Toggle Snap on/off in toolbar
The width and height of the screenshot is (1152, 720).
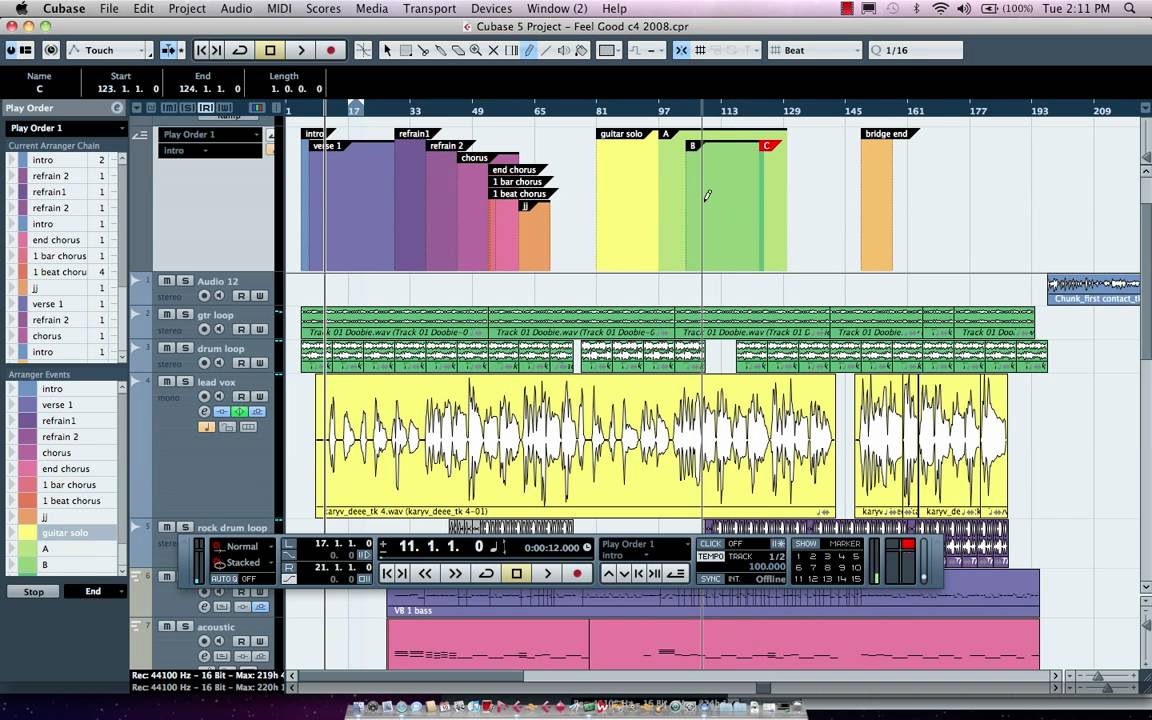[681, 50]
